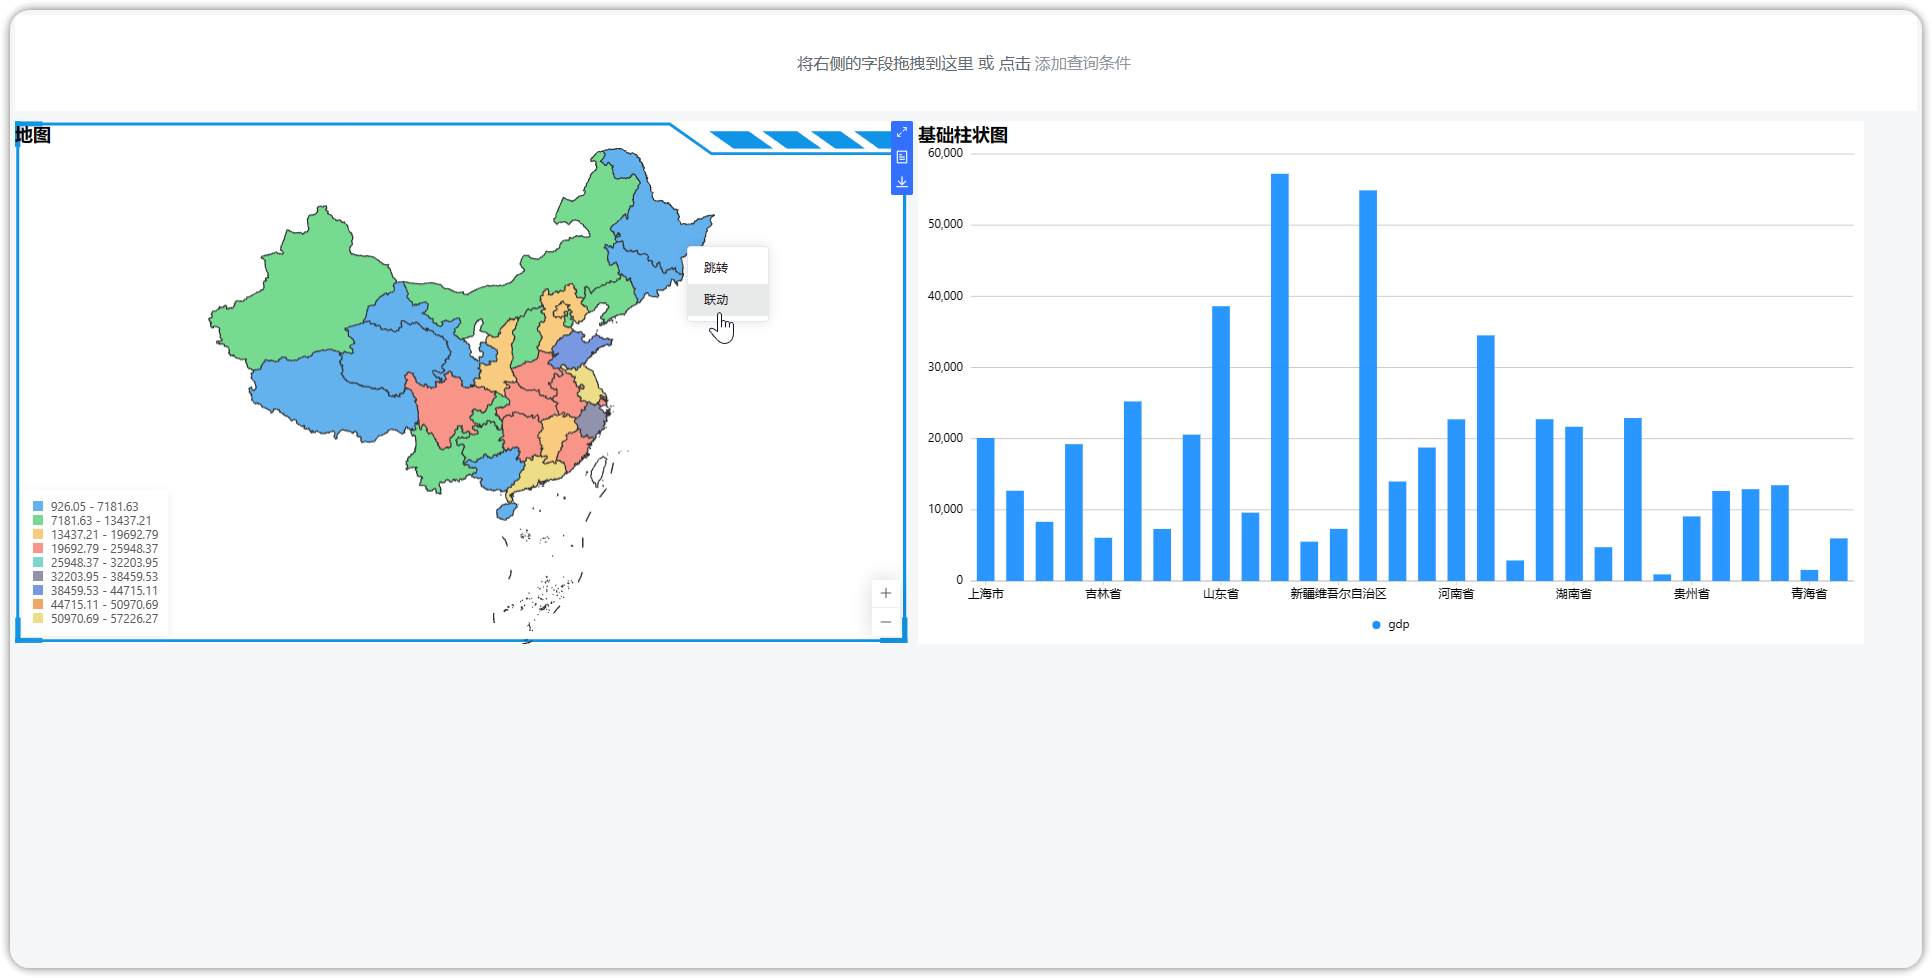Click the tallest bar in the chart
1932x978 pixels.
tap(1280, 377)
